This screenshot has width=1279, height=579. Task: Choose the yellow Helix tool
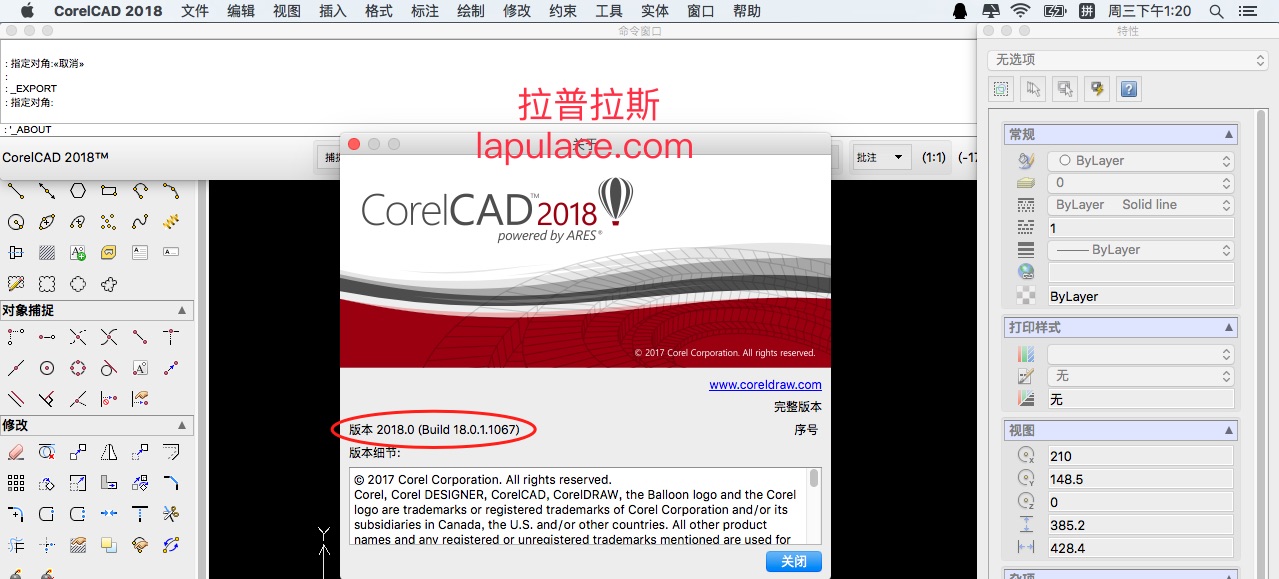(171, 221)
